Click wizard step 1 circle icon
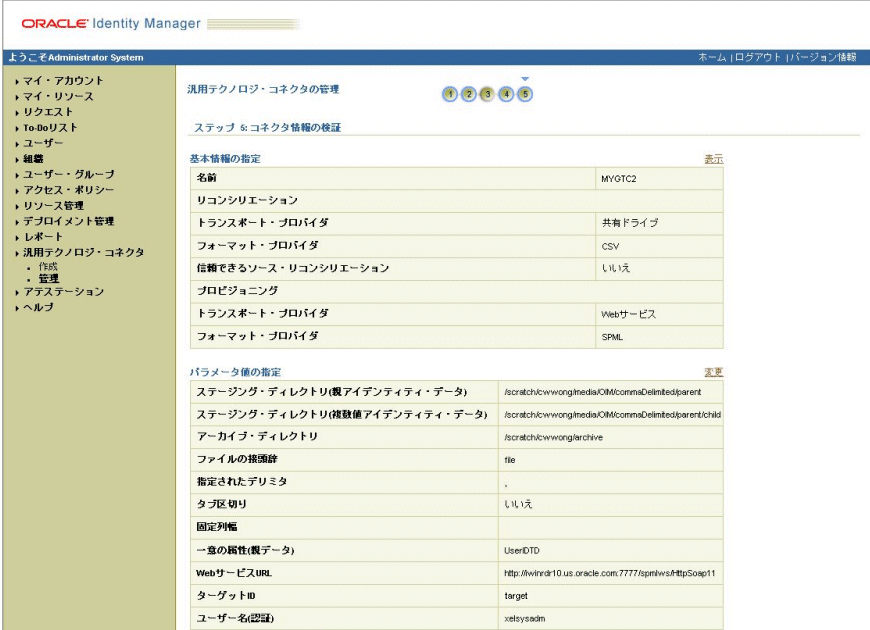This screenshot has height=630, width=870. [x=450, y=94]
